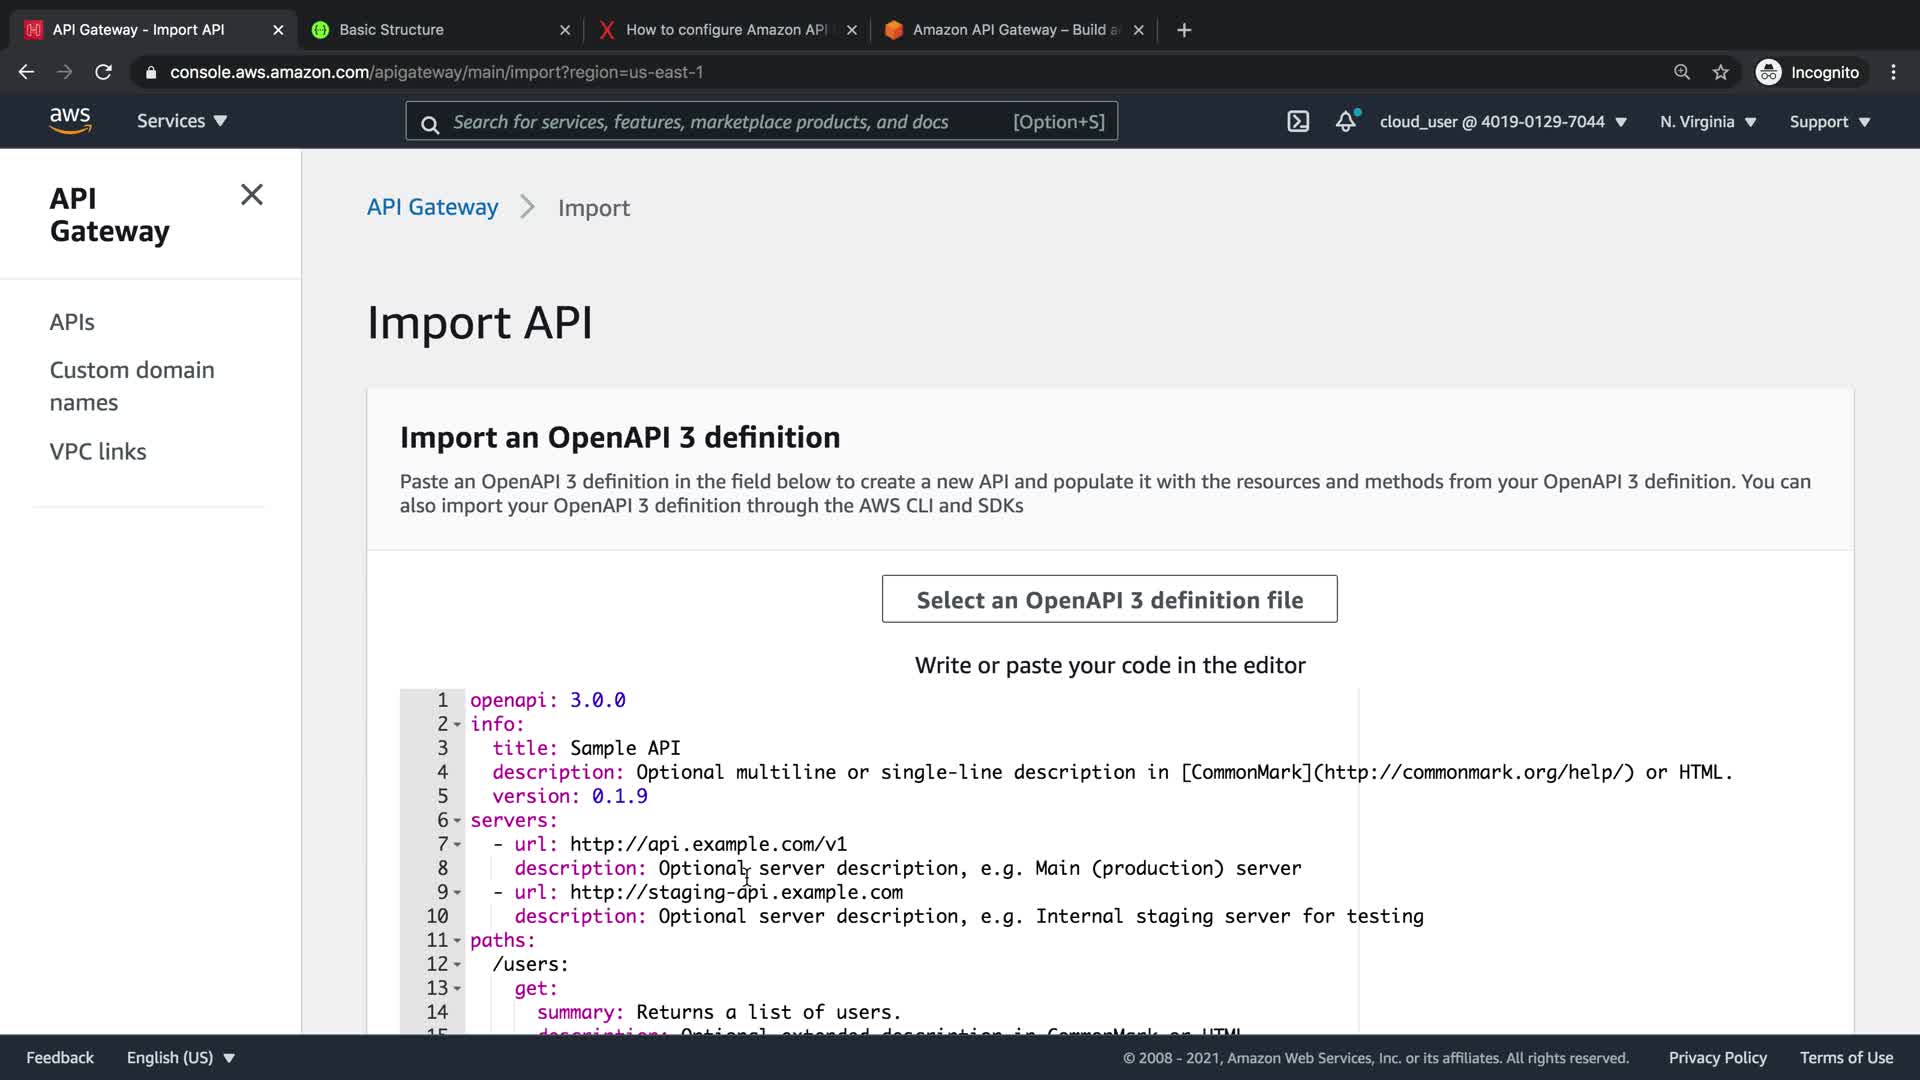
Task: Open Custom domain names in sidebar
Action: [132, 386]
